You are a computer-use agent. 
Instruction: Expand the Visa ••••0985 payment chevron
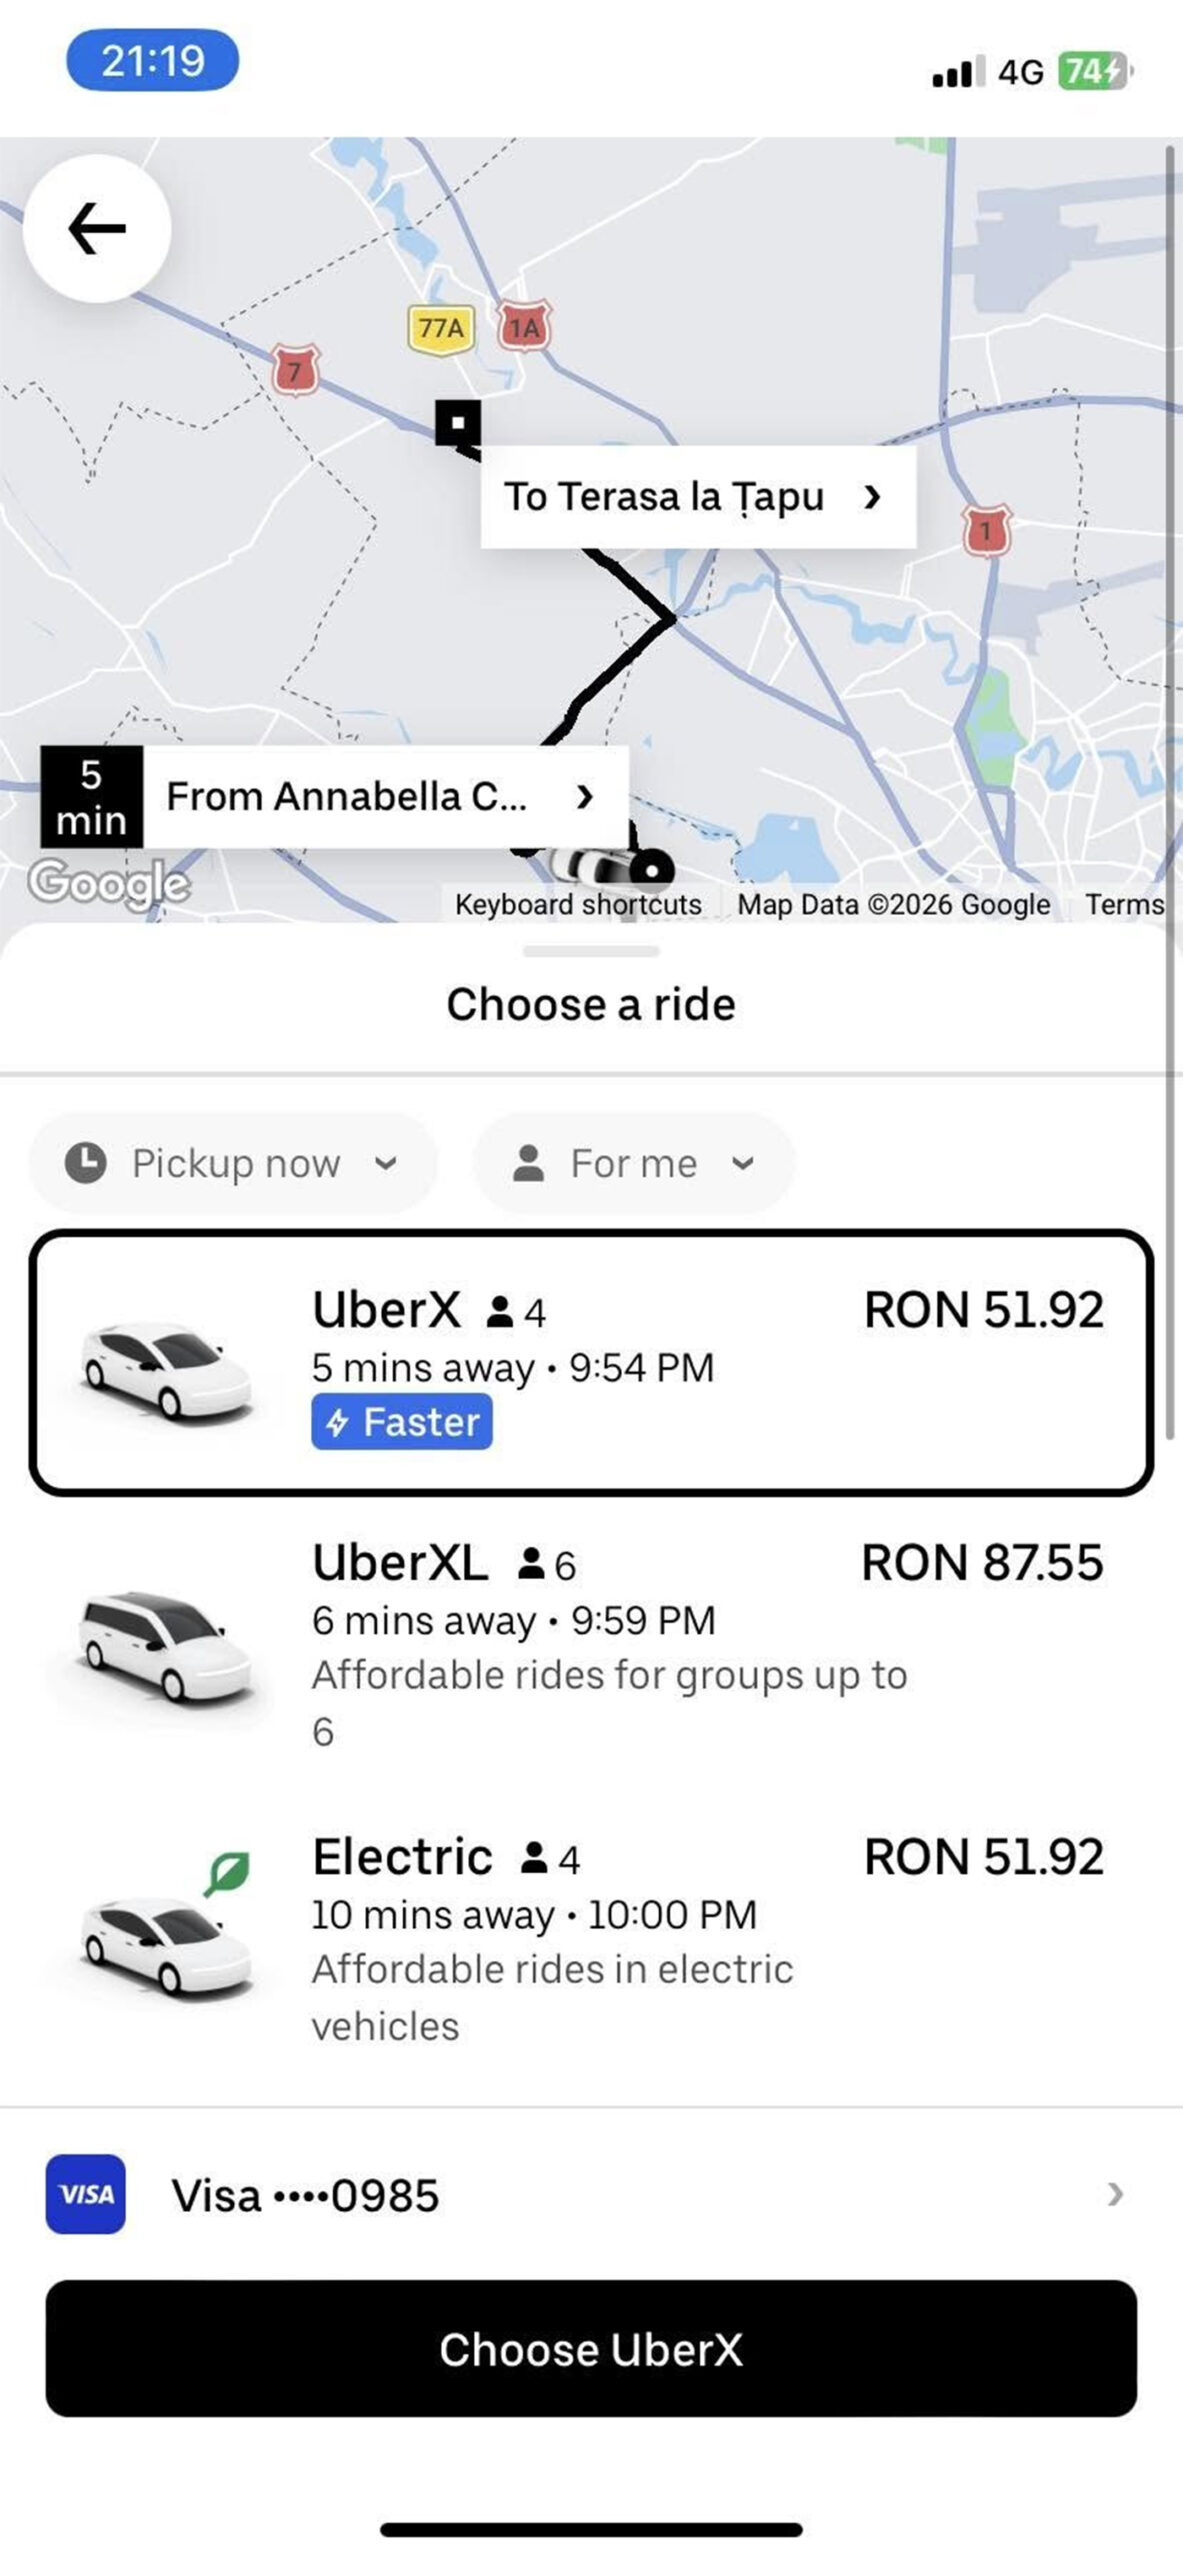(1115, 2194)
